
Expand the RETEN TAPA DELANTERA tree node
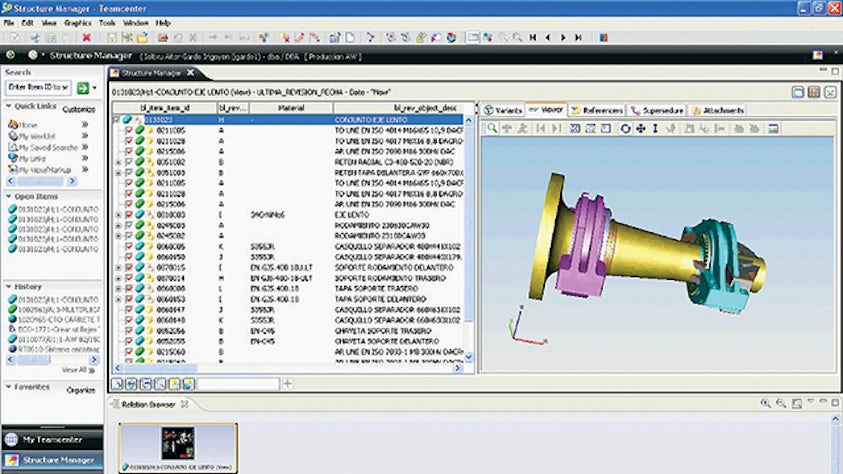(x=118, y=173)
